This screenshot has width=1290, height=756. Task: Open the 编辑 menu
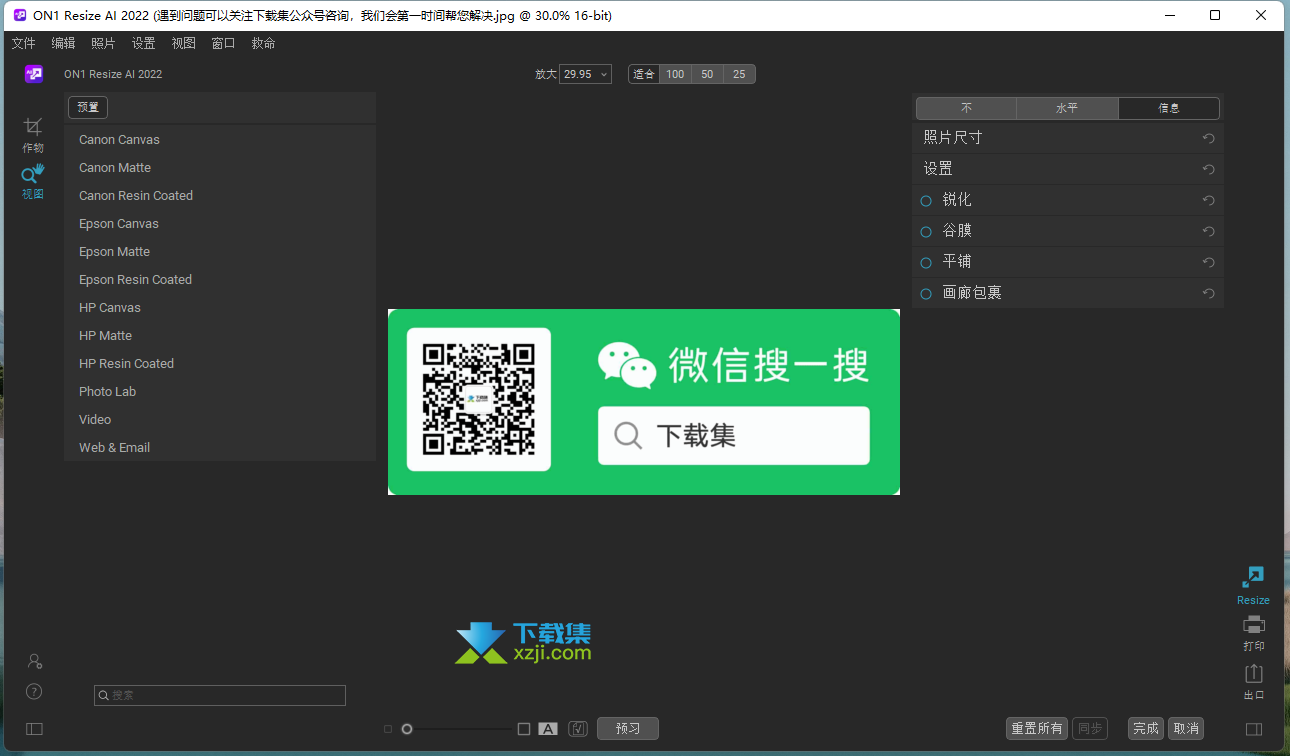coord(63,43)
